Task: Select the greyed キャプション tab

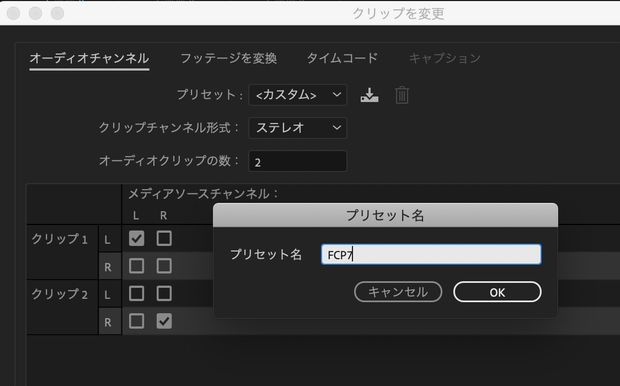Action: [445, 59]
